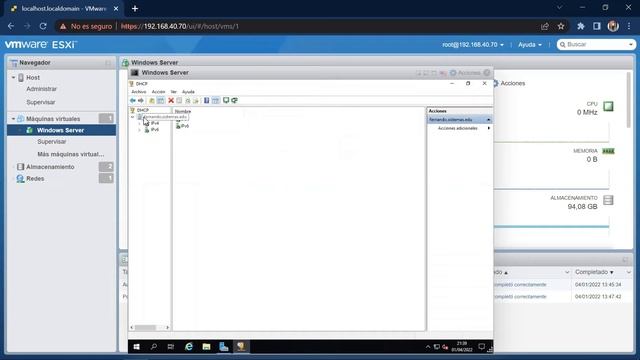Viewport: 640px width, 360px height.
Task: Open the browser extensions puzzle icon
Action: pyautogui.click(x=581, y=26)
